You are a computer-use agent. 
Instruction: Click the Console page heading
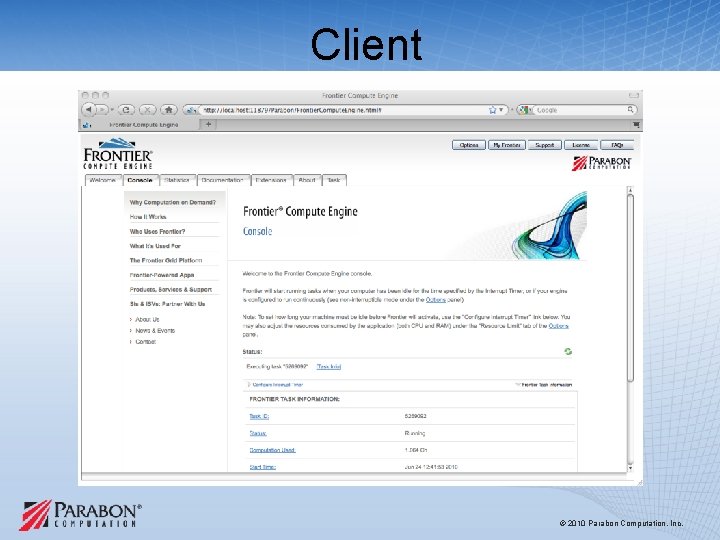click(x=258, y=231)
